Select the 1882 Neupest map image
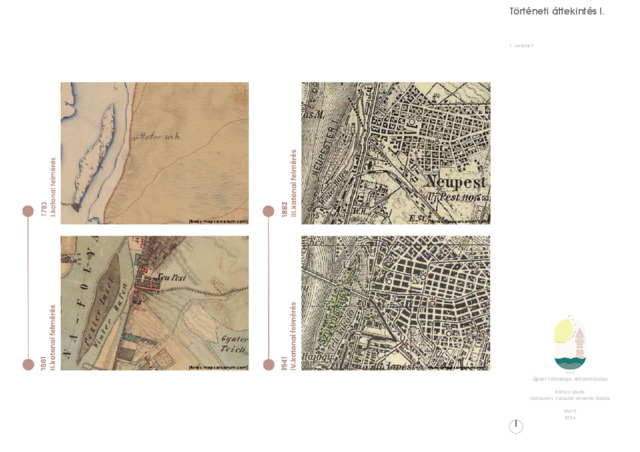This screenshot has width=640, height=452. [395, 152]
